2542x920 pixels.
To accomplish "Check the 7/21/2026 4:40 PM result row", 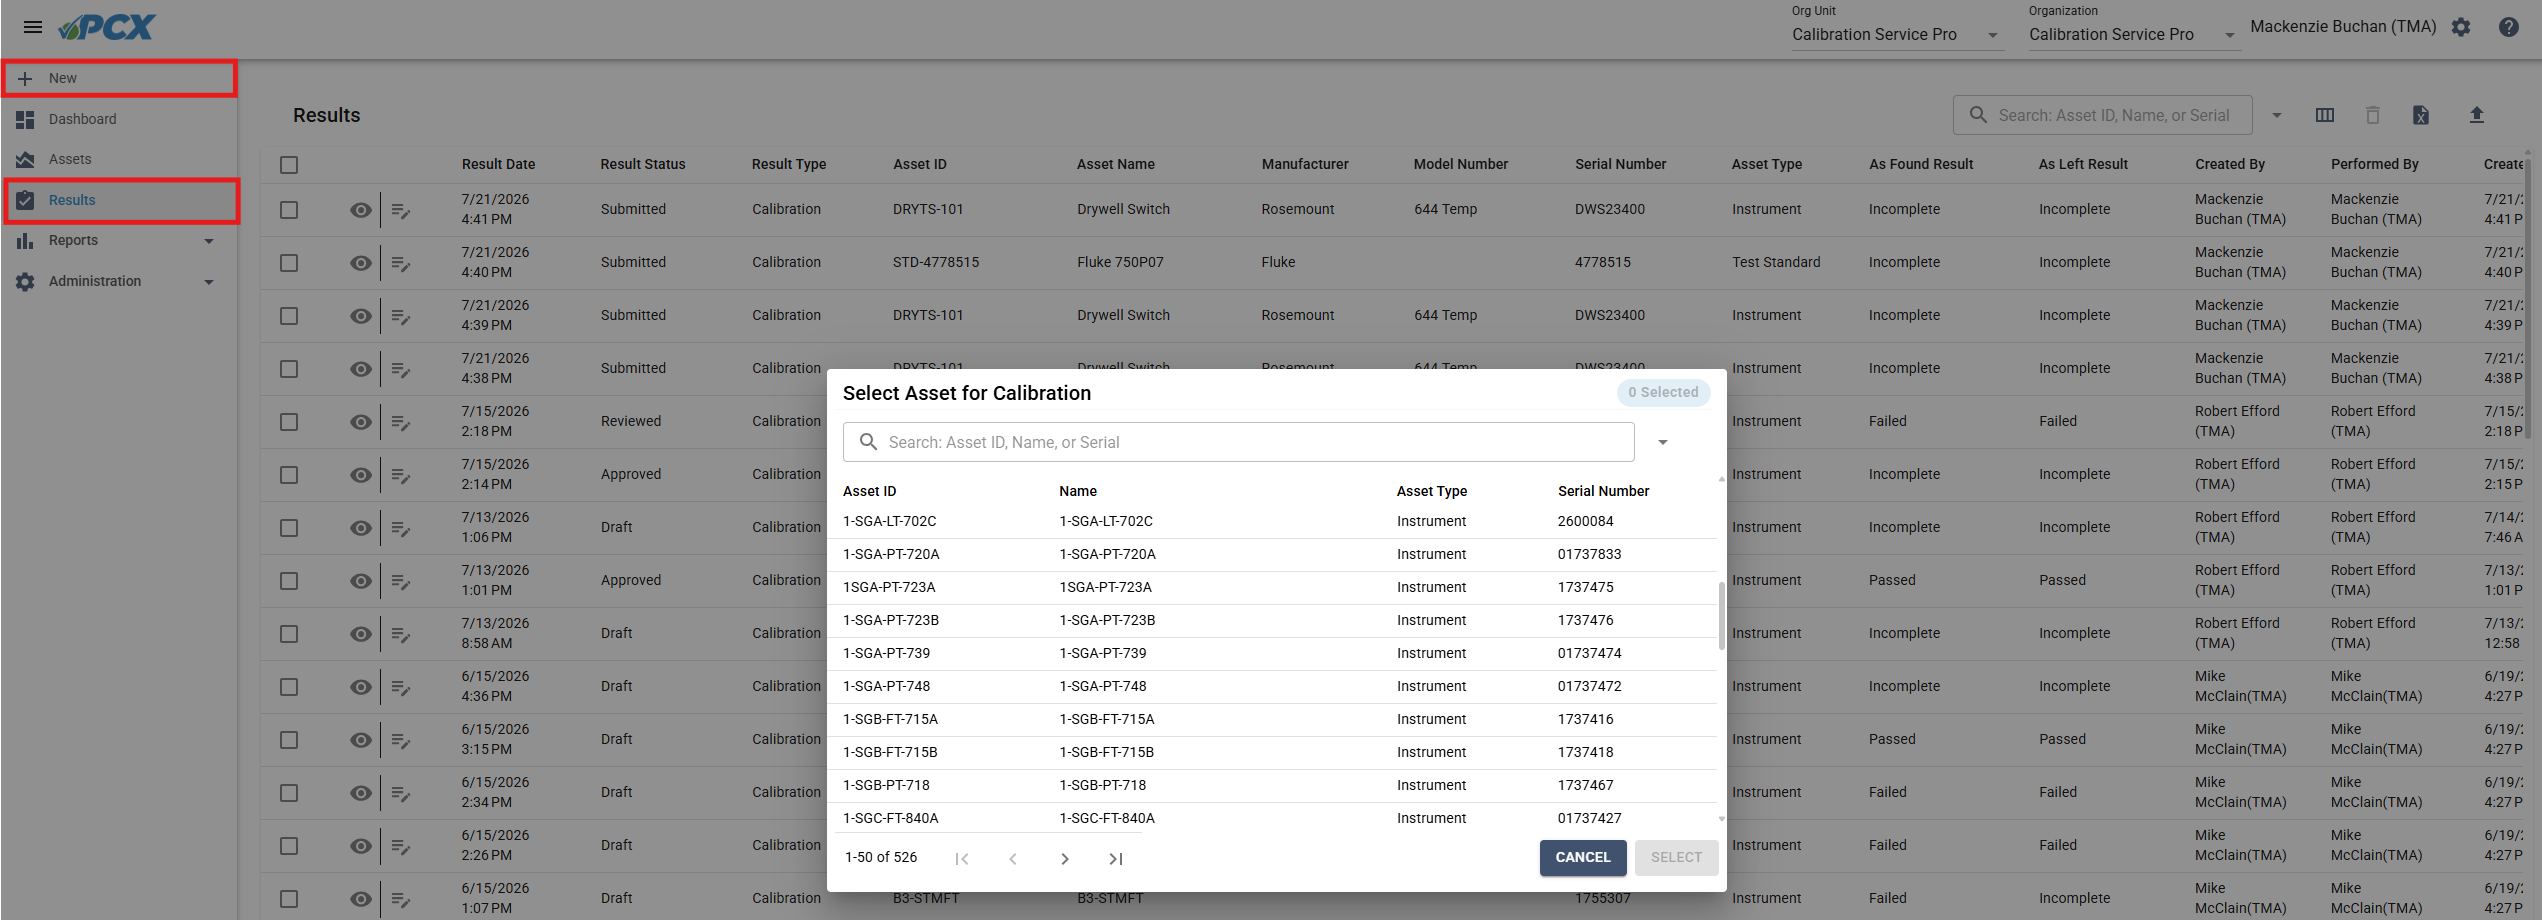I will 289,263.
